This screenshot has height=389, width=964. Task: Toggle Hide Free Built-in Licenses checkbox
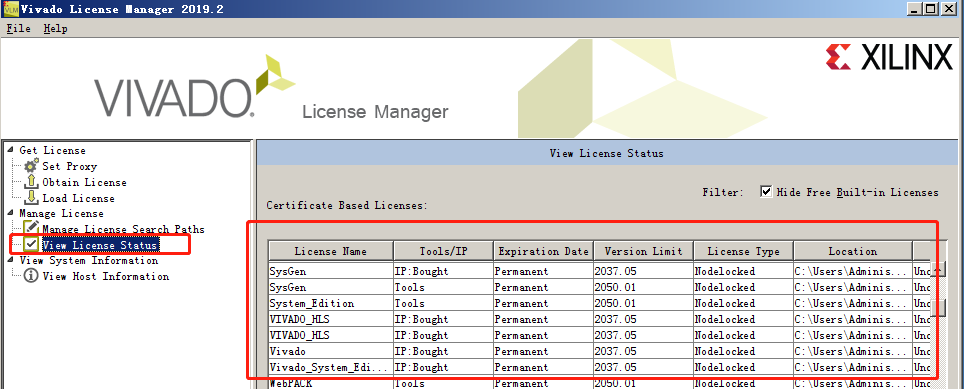click(x=766, y=192)
